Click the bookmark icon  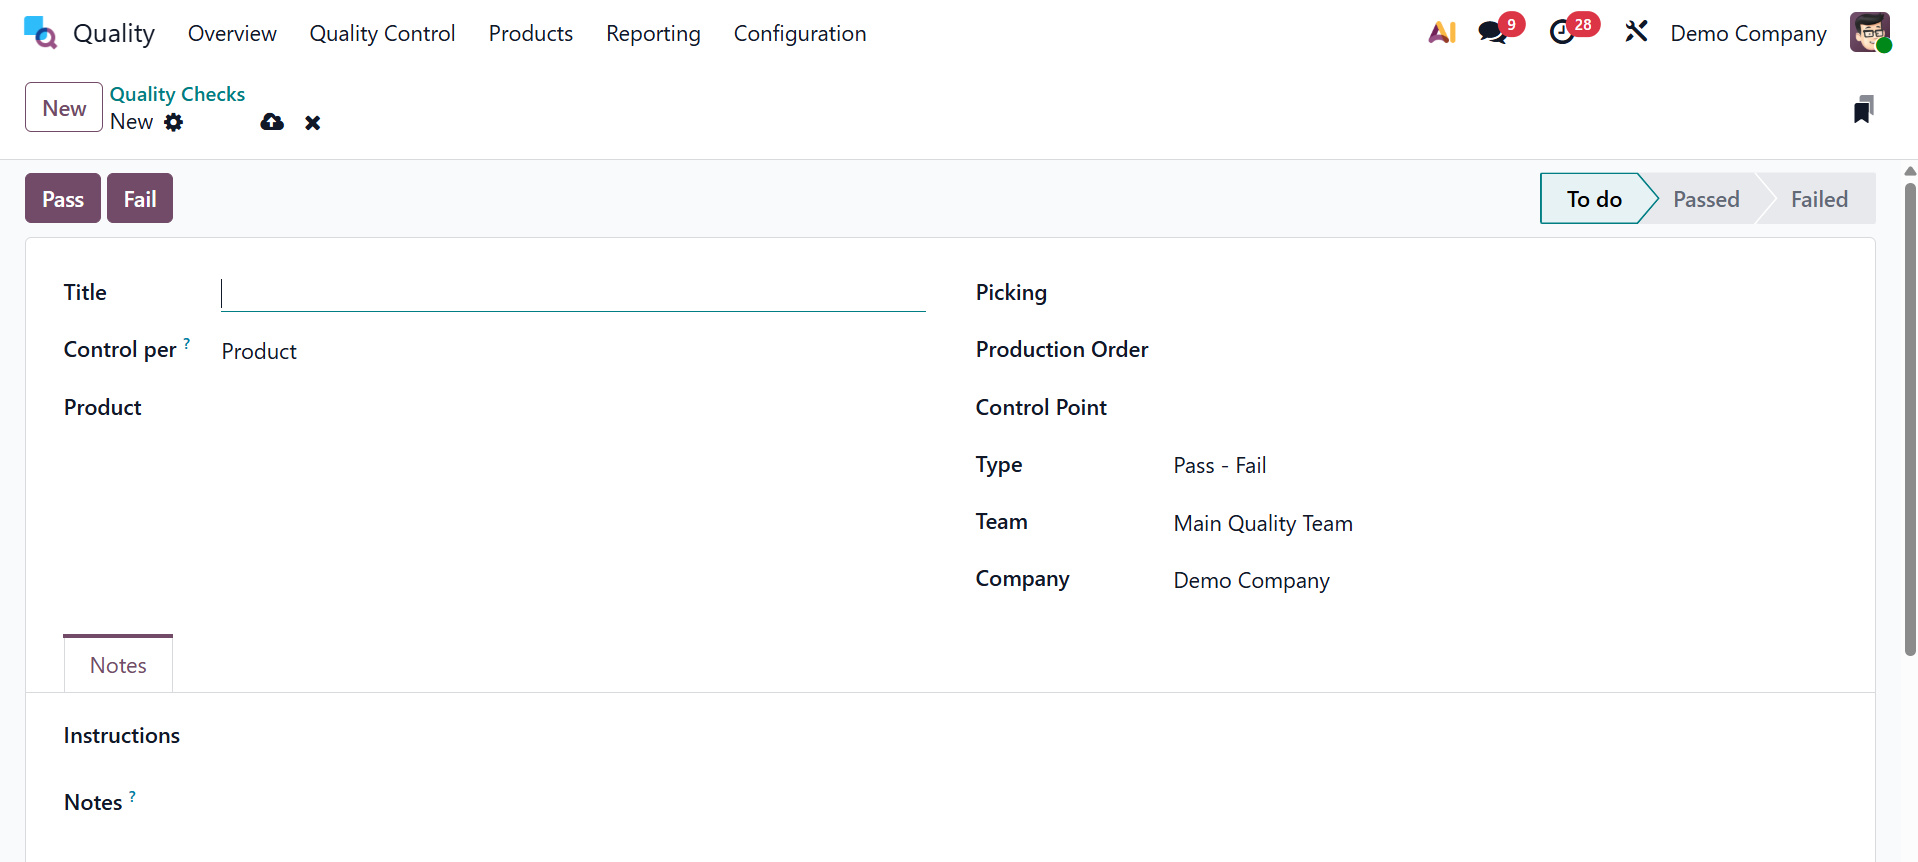[x=1863, y=109]
